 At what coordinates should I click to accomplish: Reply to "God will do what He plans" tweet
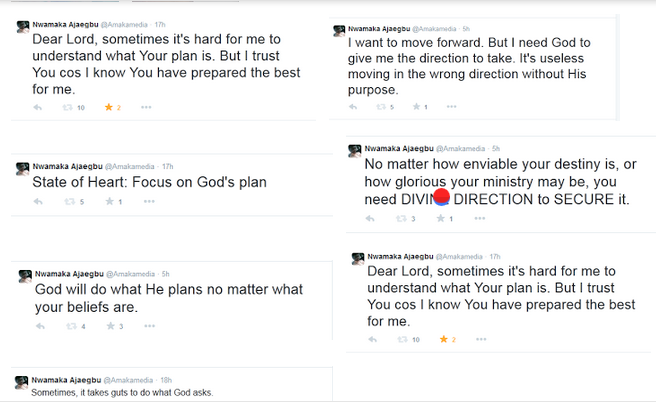(37, 326)
